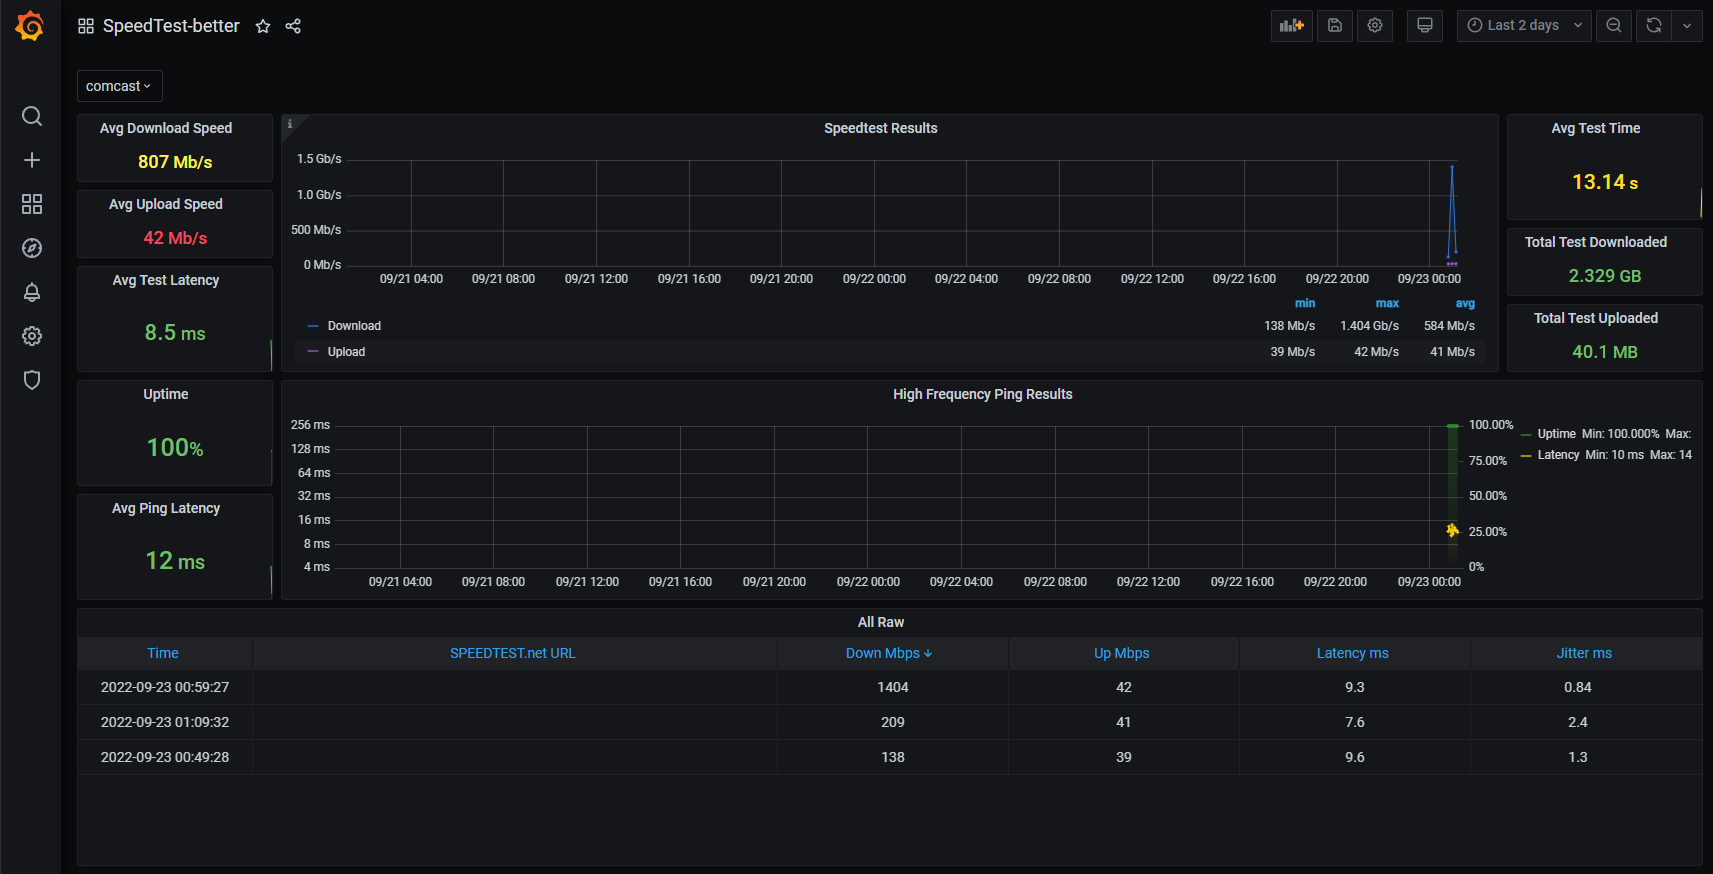
Task: Sort table by SPEEDTEST.net URL column
Action: (x=513, y=653)
